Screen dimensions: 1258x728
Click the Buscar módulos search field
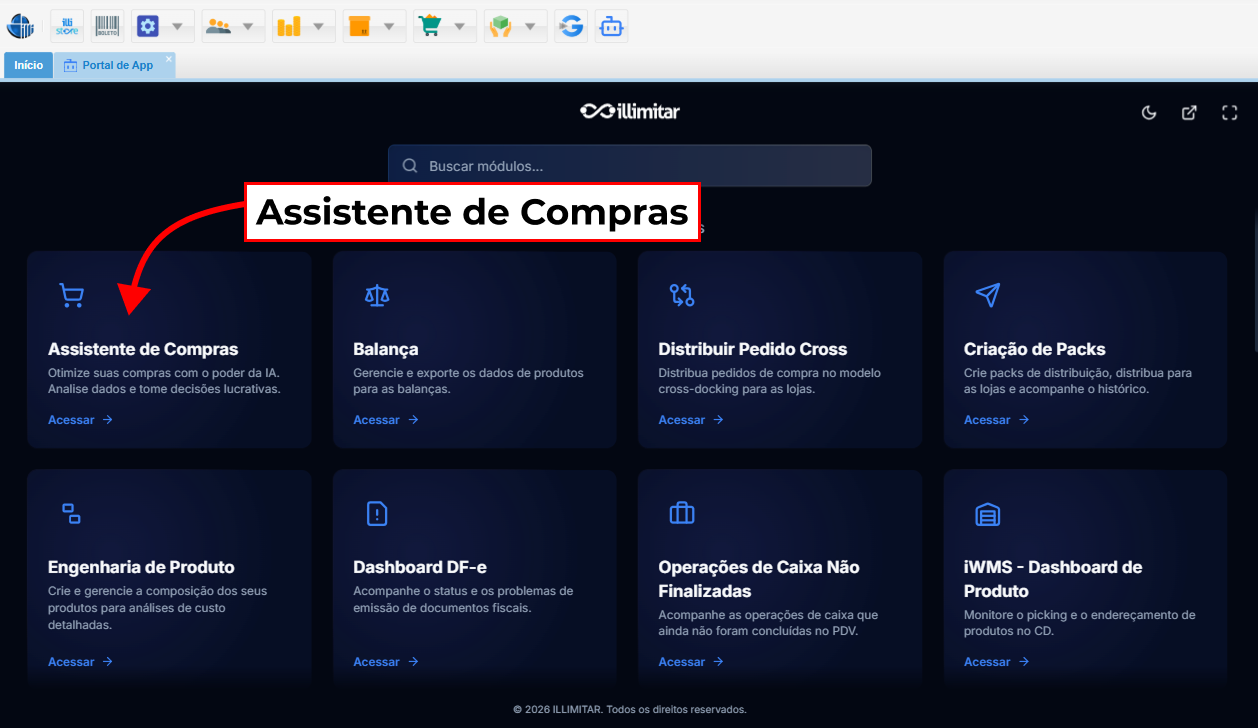pos(630,166)
